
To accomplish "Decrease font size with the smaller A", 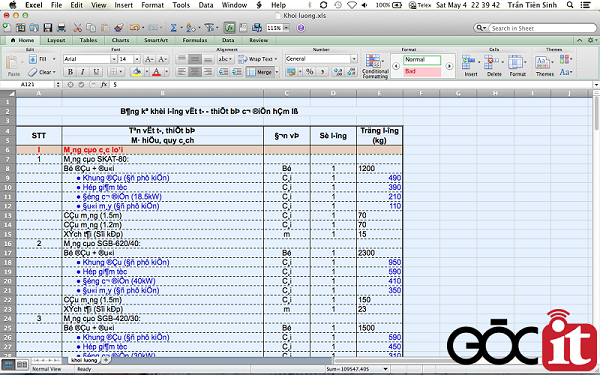I will 162,59.
